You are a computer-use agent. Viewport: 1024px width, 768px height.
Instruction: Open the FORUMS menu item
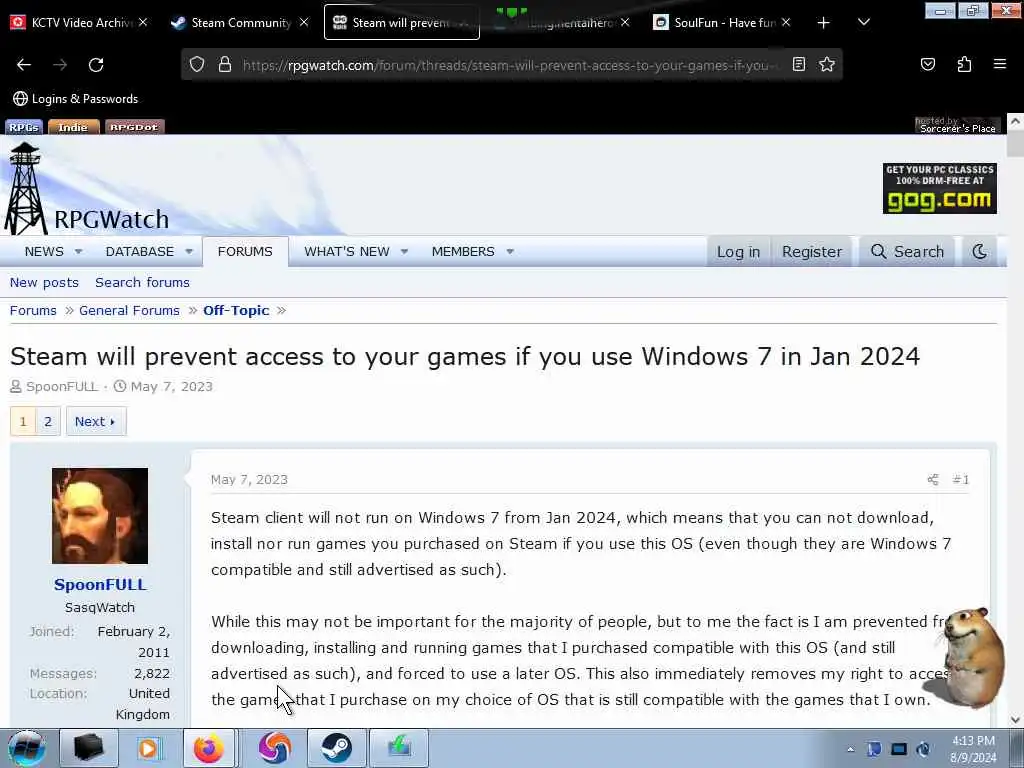coord(245,251)
